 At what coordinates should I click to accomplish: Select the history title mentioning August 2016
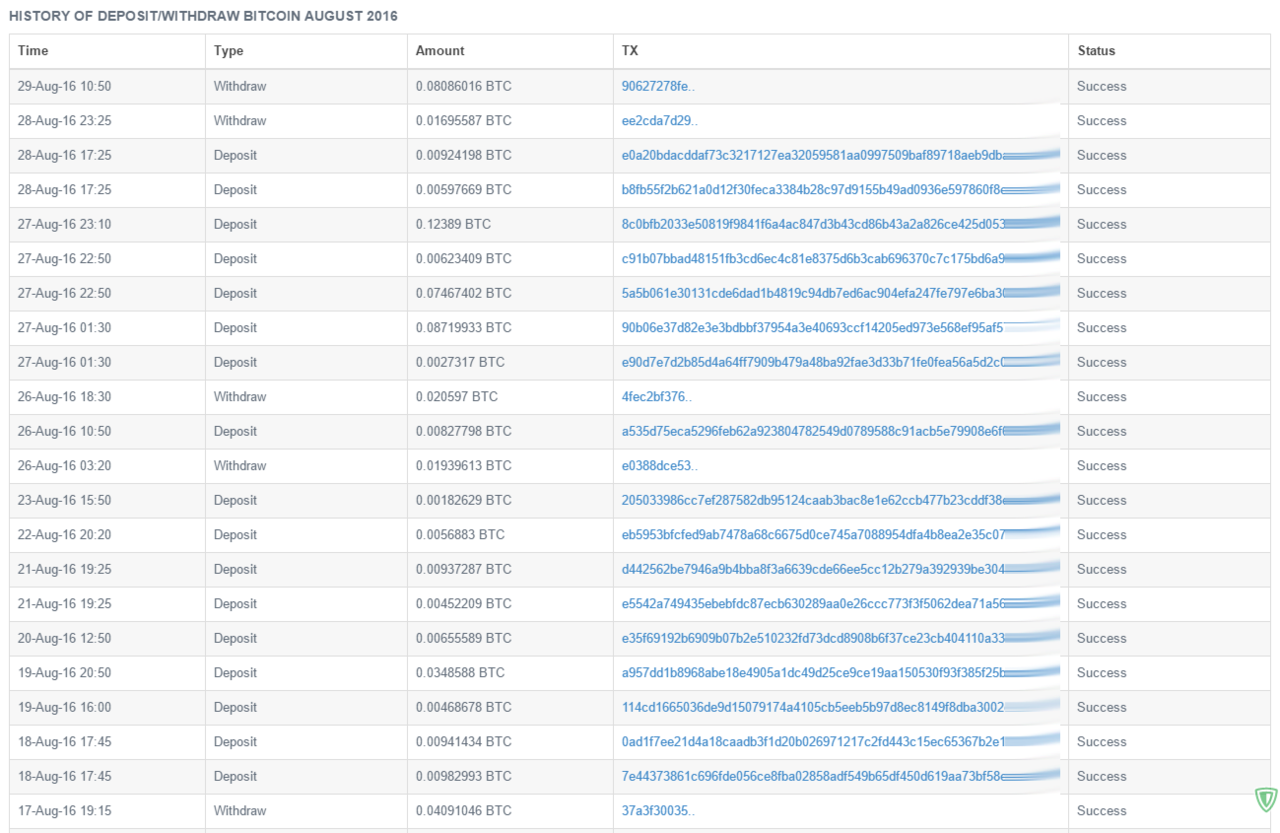click(x=203, y=17)
